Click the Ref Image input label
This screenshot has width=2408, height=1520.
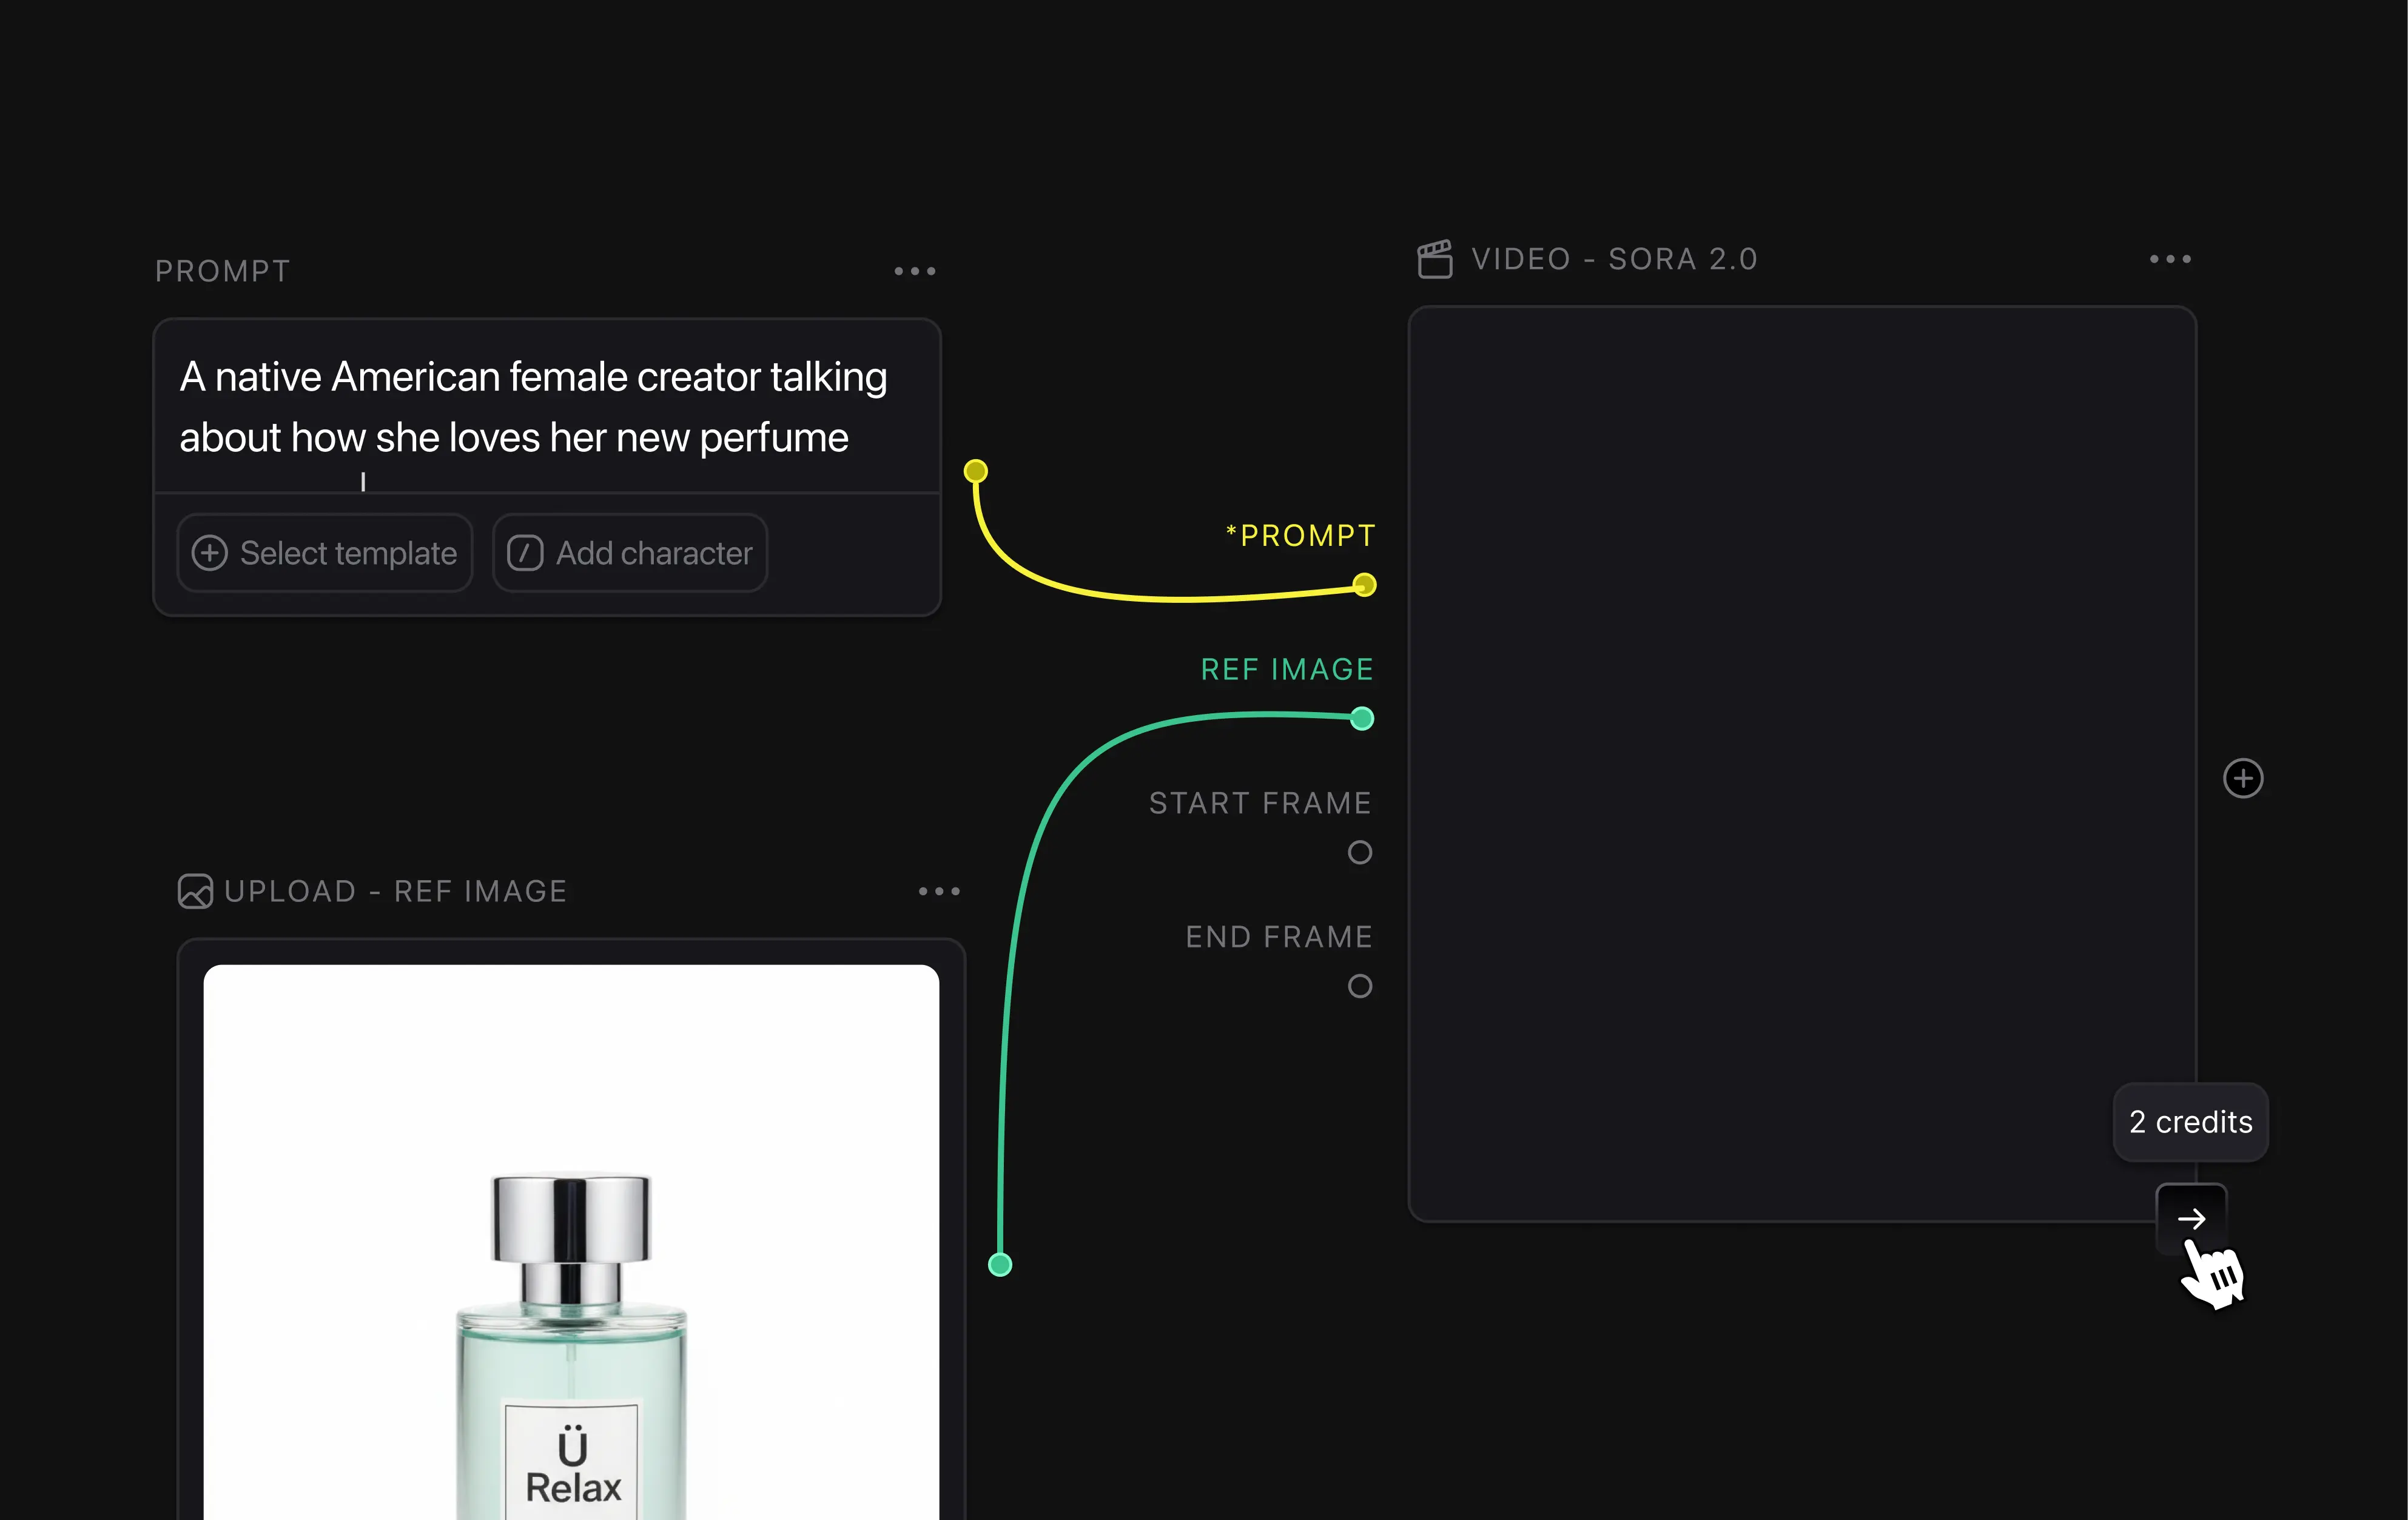(x=1286, y=669)
